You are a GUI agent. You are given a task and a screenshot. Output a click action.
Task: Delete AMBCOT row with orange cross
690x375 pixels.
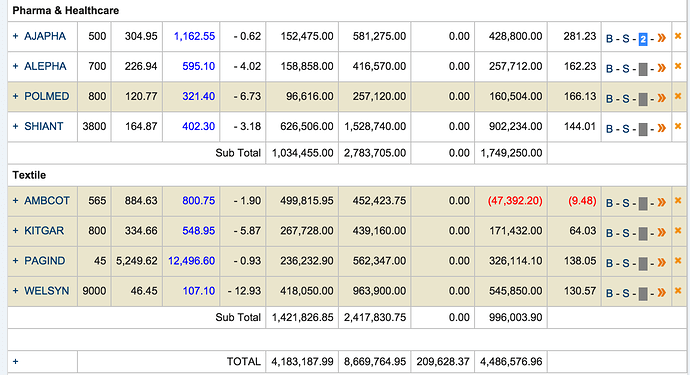coord(678,201)
